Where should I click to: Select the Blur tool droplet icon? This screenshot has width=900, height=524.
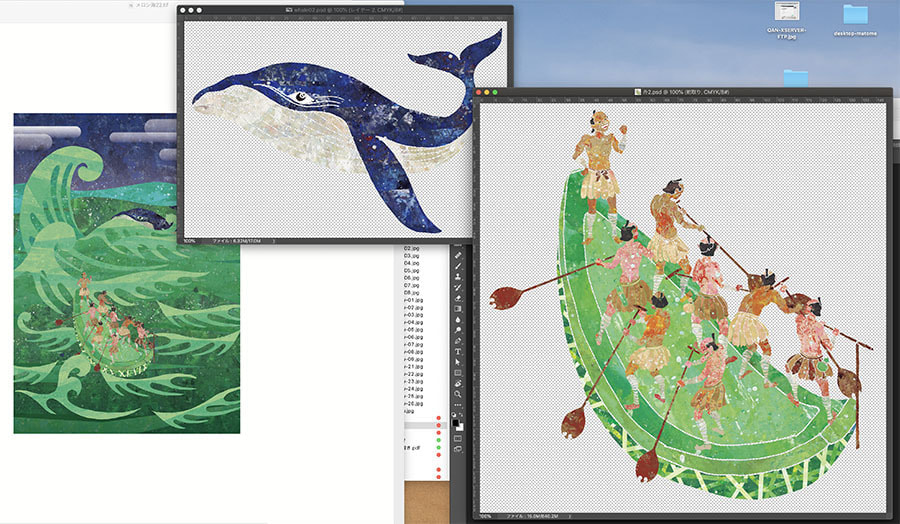[x=458, y=320]
